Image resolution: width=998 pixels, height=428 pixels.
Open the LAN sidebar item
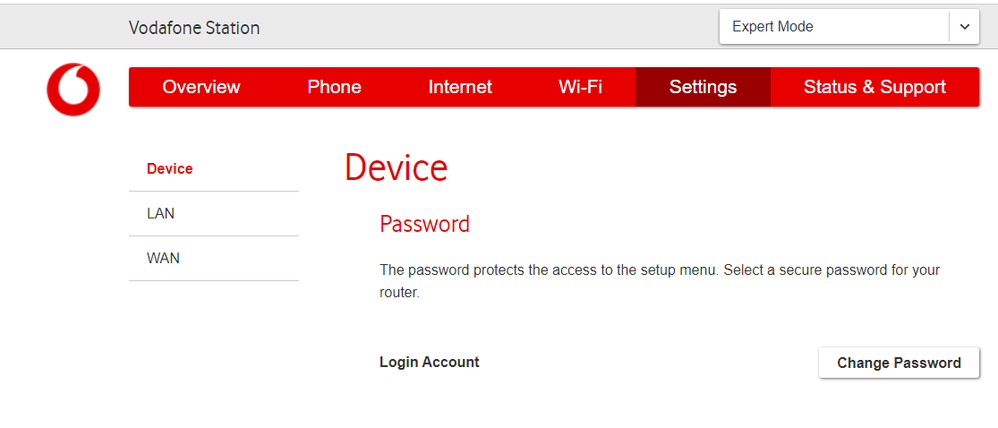pyautogui.click(x=214, y=213)
